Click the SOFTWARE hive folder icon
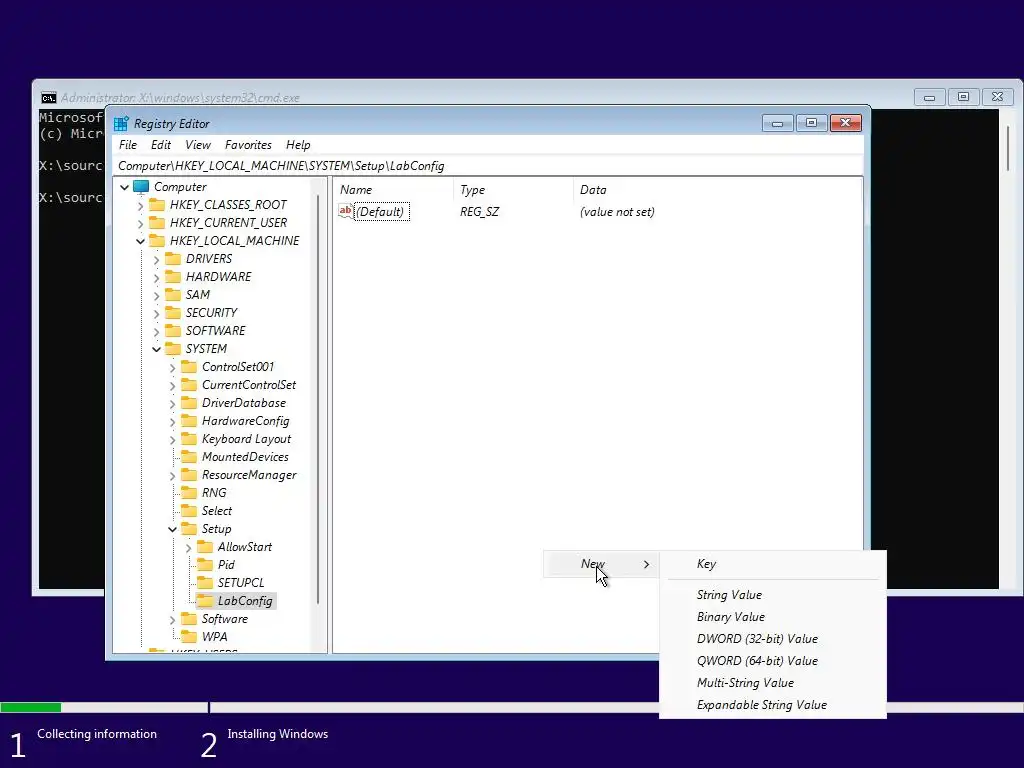Image resolution: width=1024 pixels, height=768 pixels. pyautogui.click(x=173, y=330)
